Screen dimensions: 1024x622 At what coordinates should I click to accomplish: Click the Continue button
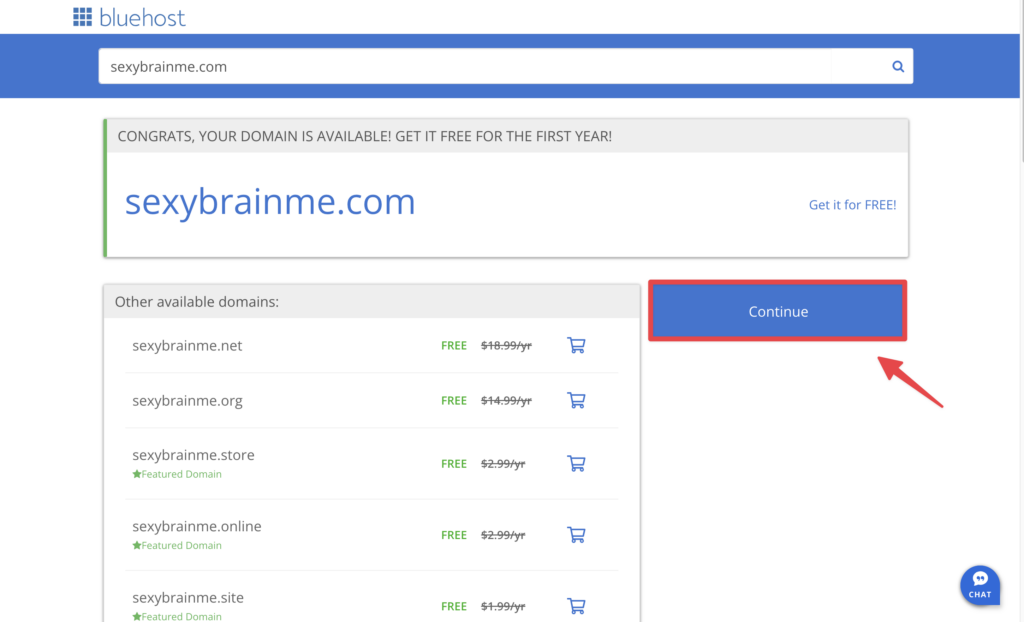pos(778,311)
